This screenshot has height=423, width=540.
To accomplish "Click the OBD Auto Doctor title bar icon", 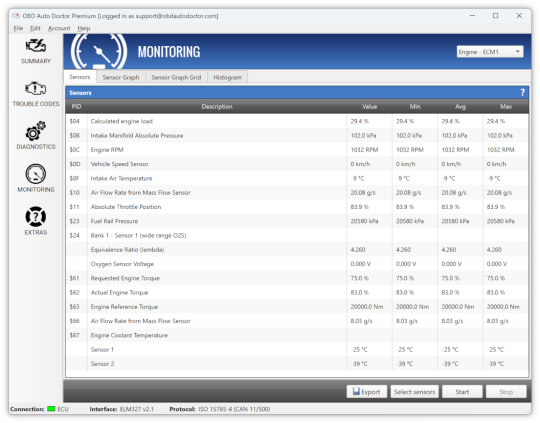I will (x=16, y=16).
